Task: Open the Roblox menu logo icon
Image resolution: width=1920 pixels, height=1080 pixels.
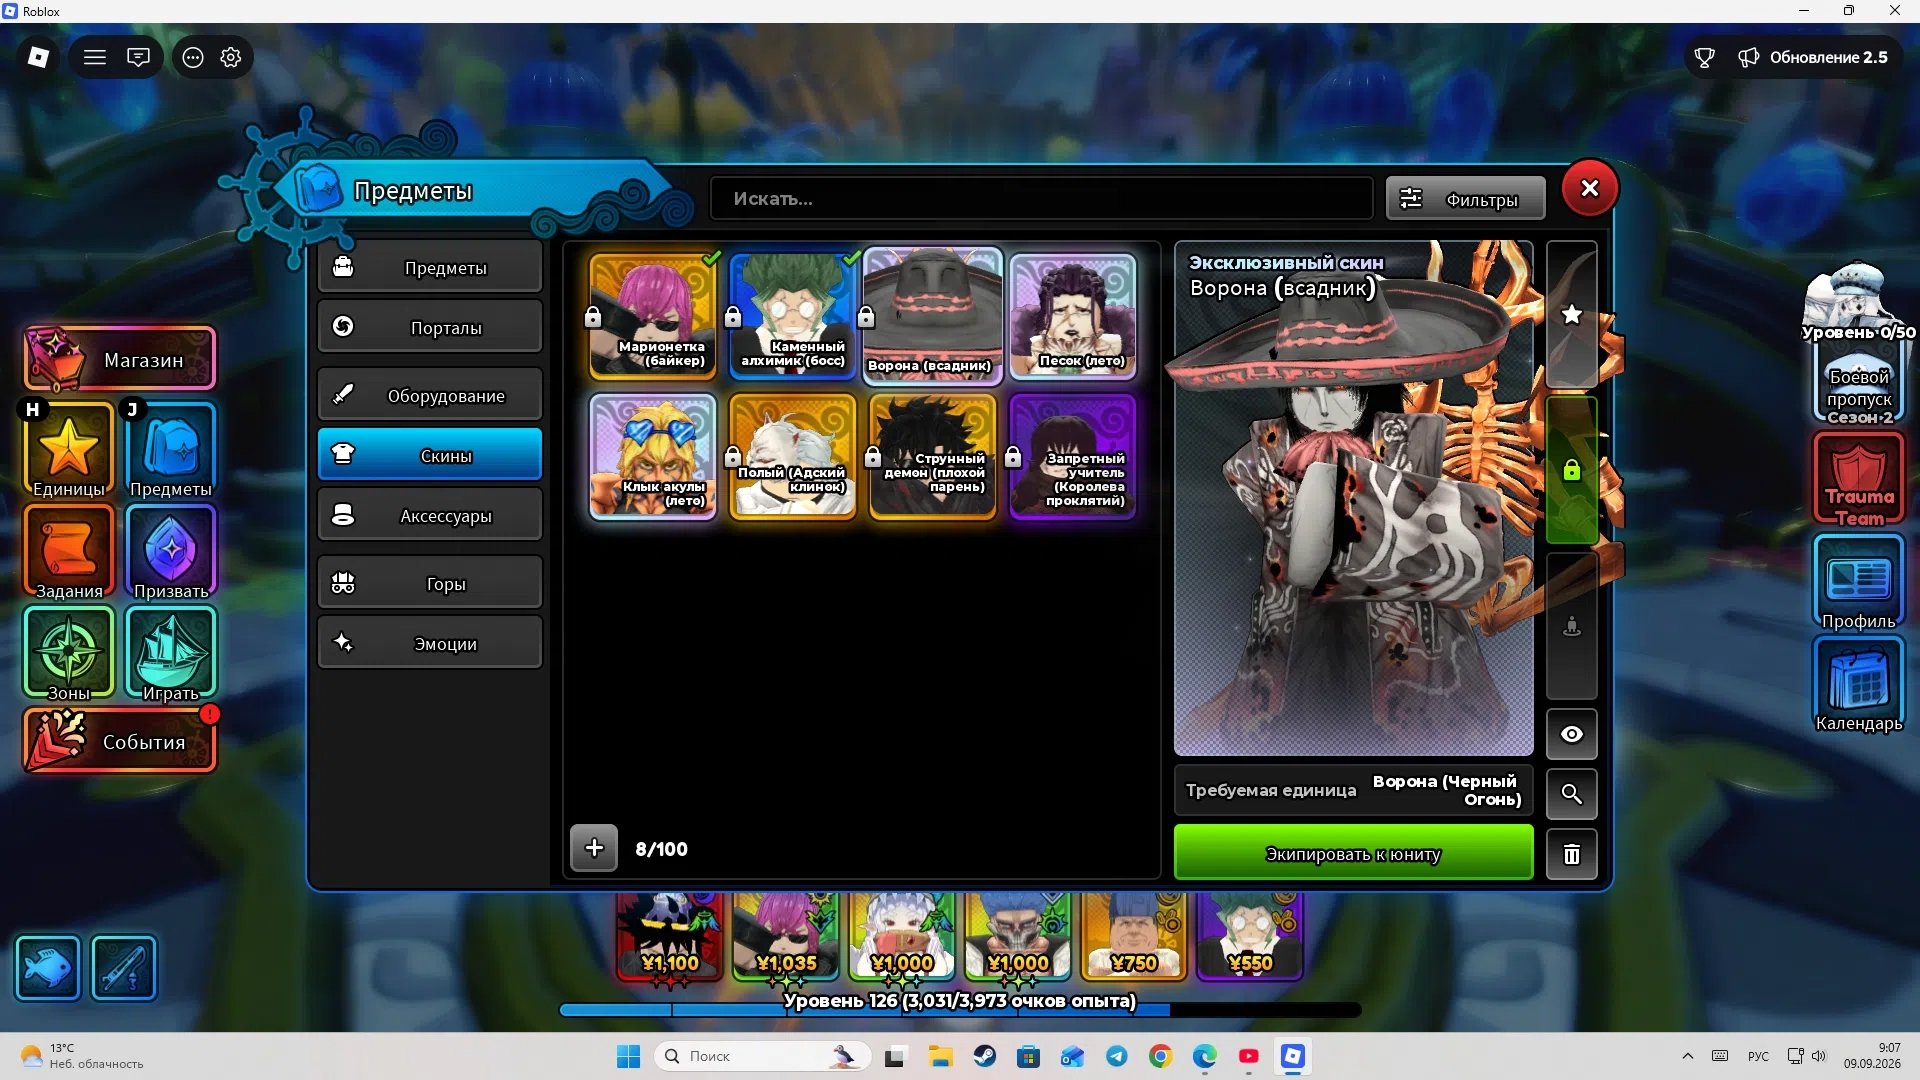Action: [38, 57]
